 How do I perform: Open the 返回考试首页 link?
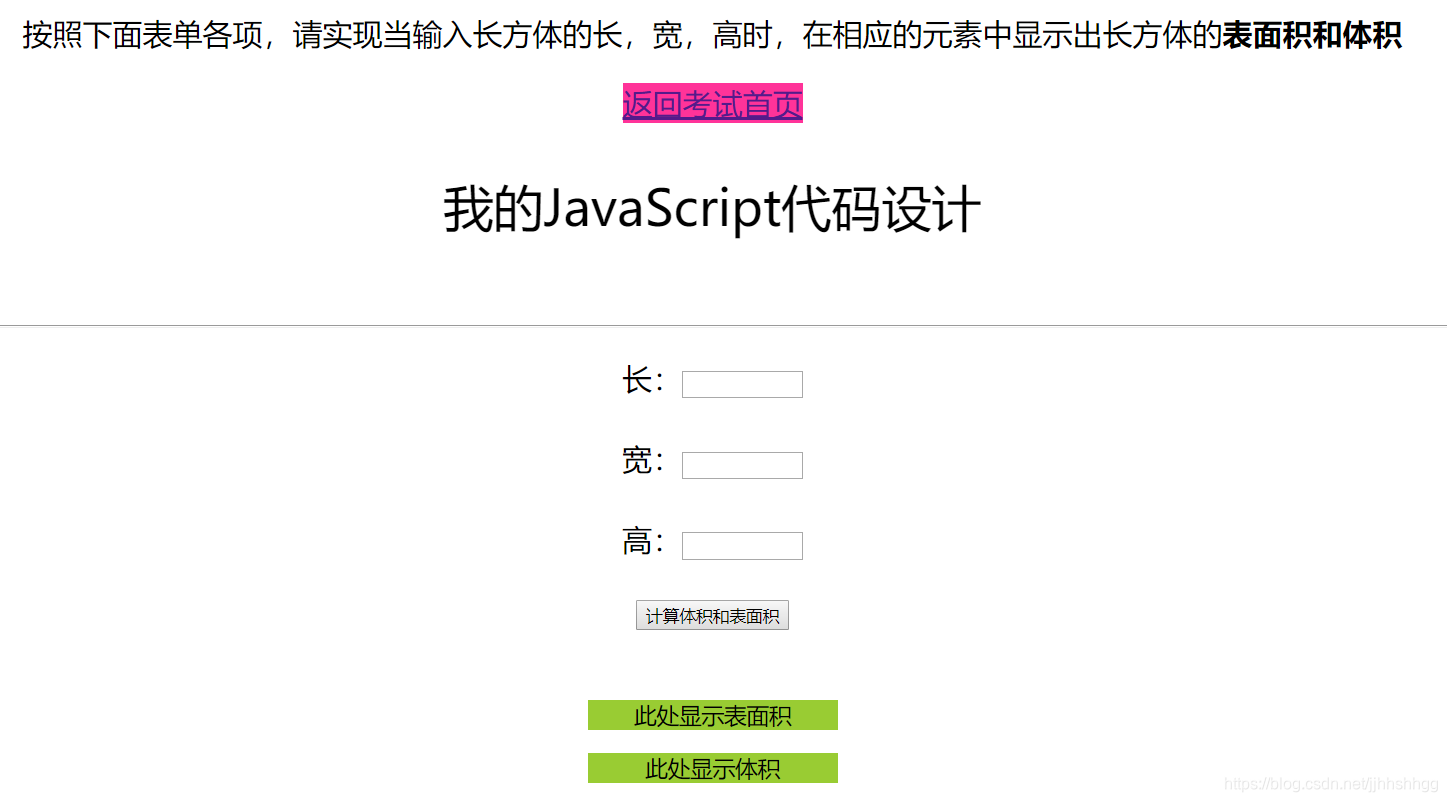pos(712,103)
